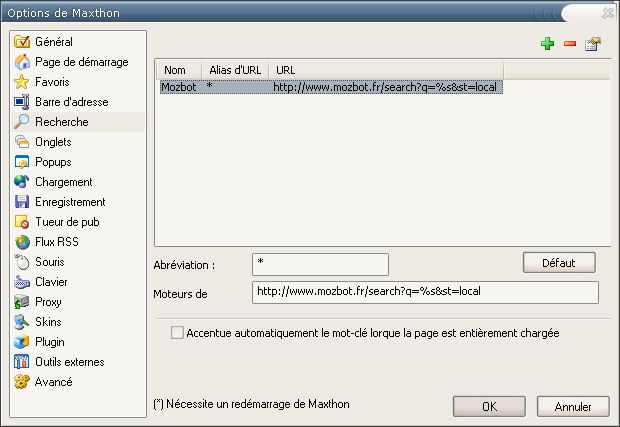Click the Page de démarrage house icon

22,62
